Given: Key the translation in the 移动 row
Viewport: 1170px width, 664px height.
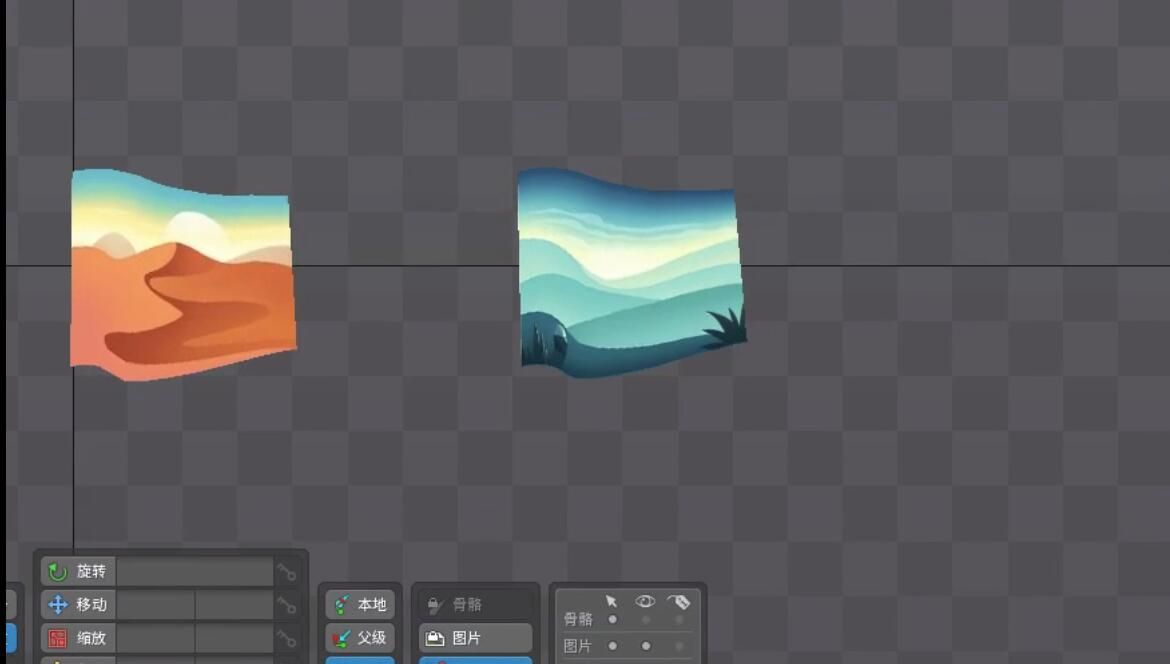Looking at the screenshot, I should (x=287, y=605).
